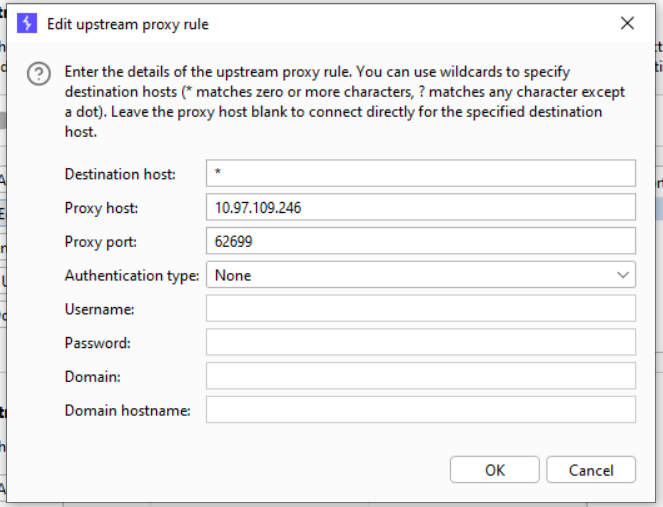The height and width of the screenshot is (507, 663).
Task: Click the dialog title 'Edit upstream proxy rule'
Action: [128, 23]
